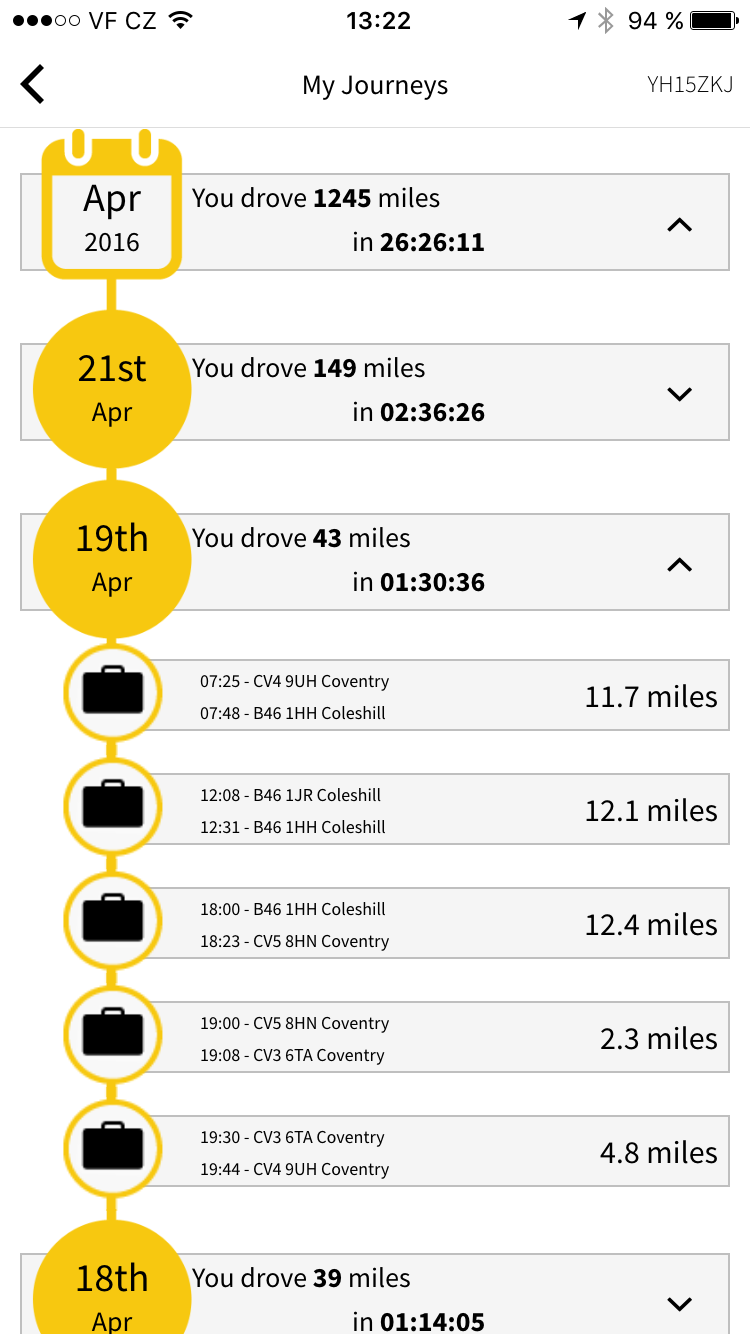Viewport: 750px width, 1334px height.
Task: Expand the 21st Apr journeys
Action: click(x=679, y=394)
